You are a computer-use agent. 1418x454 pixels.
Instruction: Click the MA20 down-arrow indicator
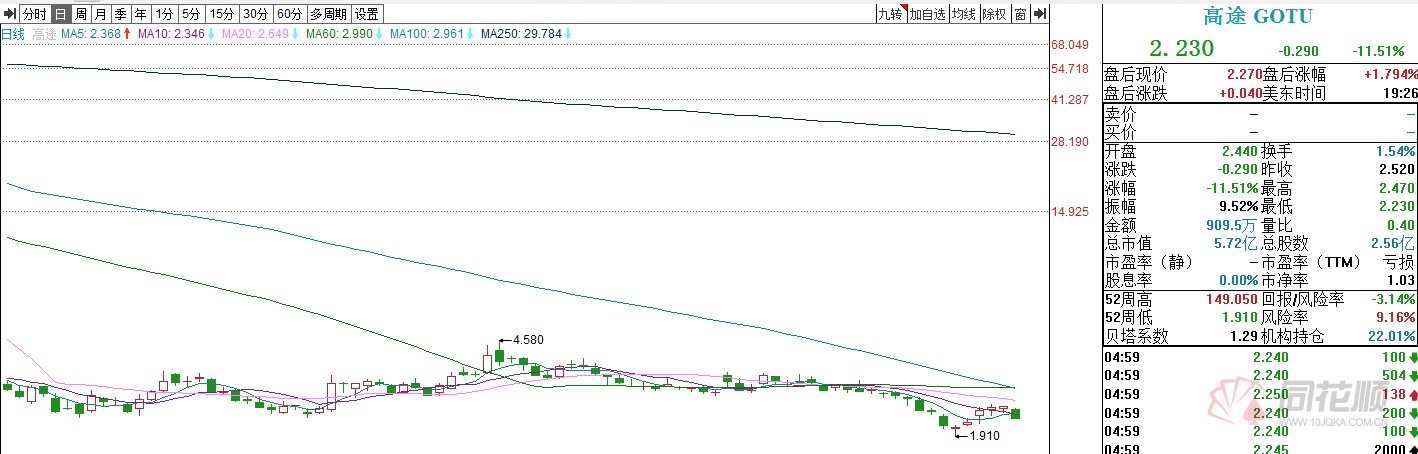click(x=296, y=34)
